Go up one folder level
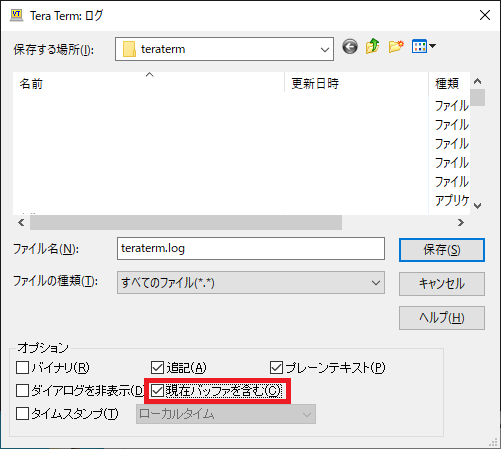 click(x=373, y=46)
